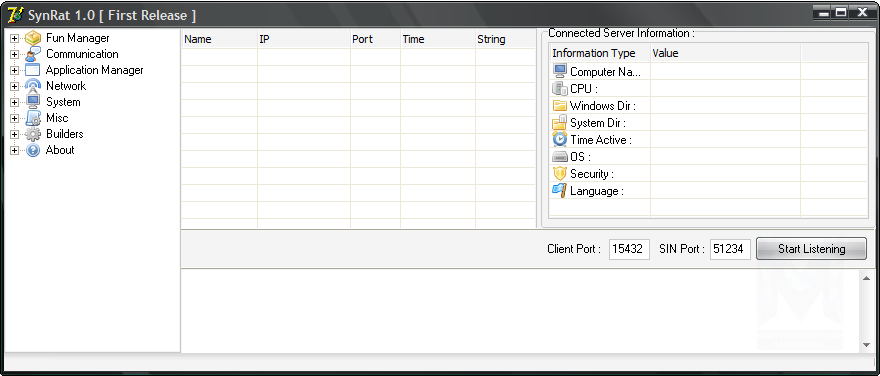Select the OS : row label
This screenshot has width=880, height=376.
click(580, 157)
